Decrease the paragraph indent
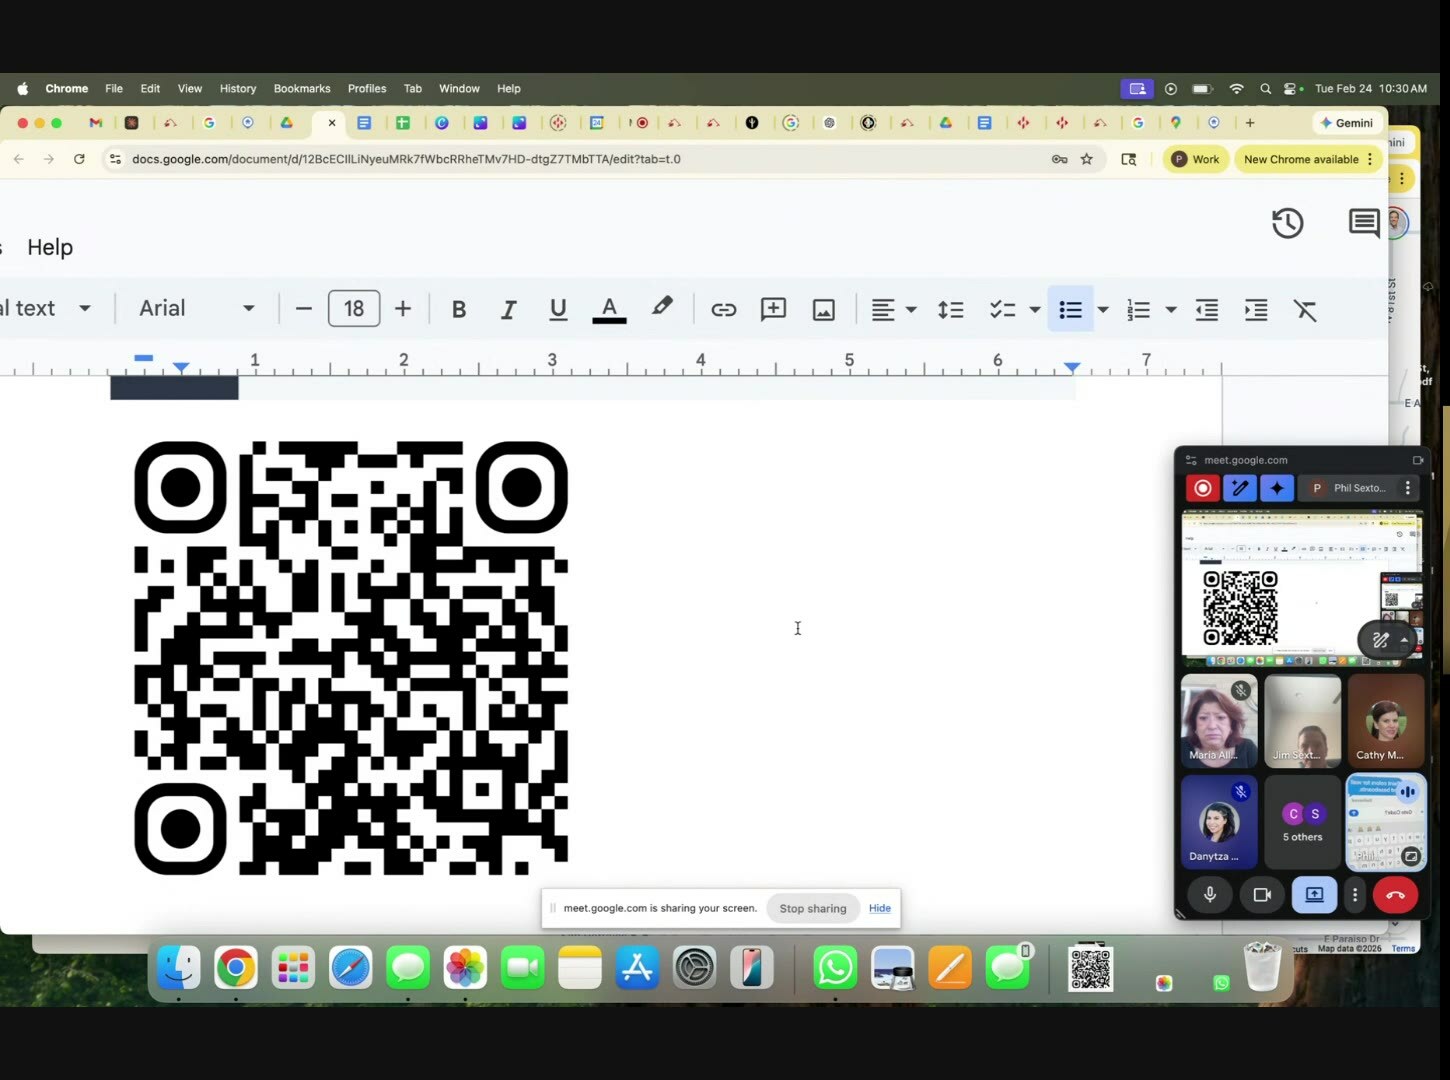1450x1080 pixels. [x=1207, y=310]
